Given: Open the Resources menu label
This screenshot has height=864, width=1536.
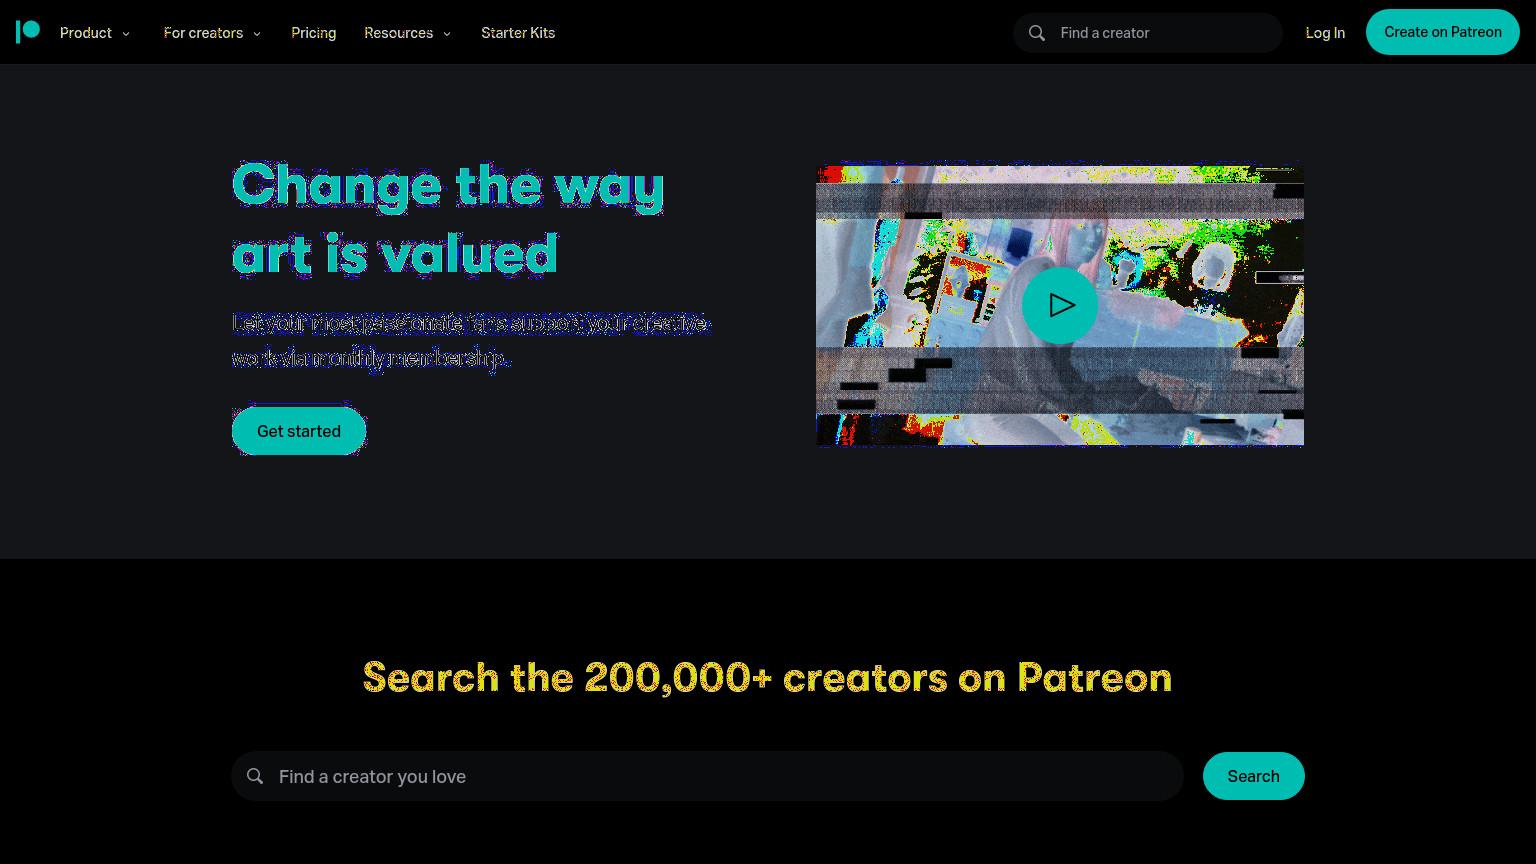Looking at the screenshot, I should click(x=399, y=33).
